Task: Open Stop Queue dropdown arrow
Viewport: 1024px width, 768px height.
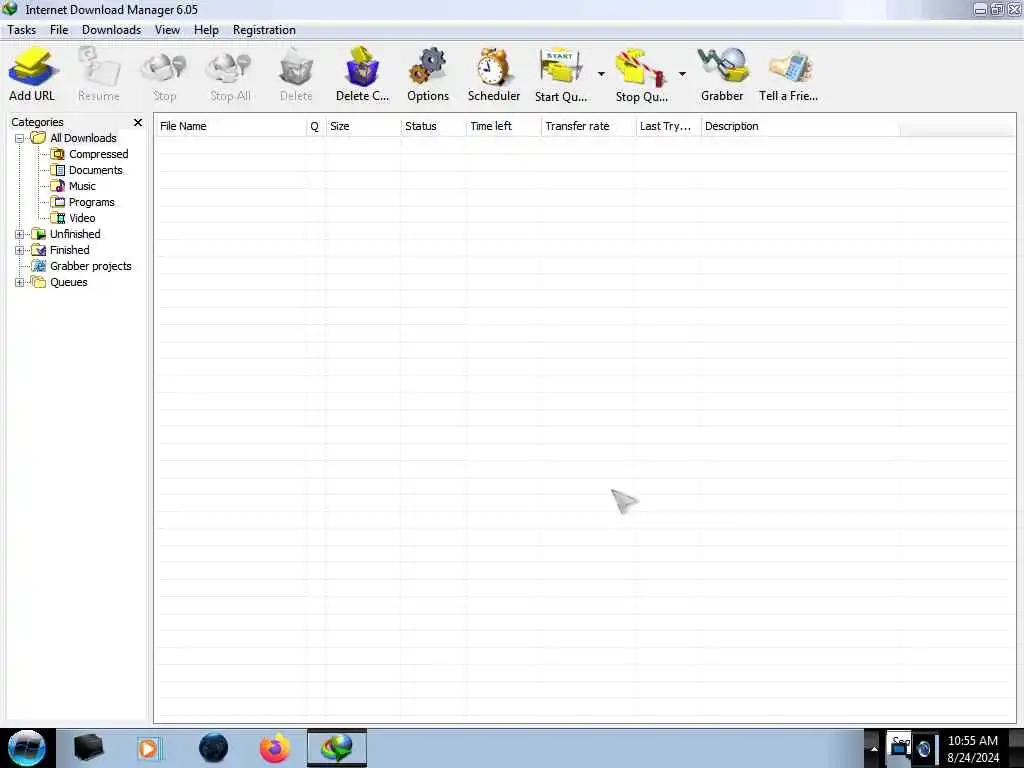Action: point(682,74)
